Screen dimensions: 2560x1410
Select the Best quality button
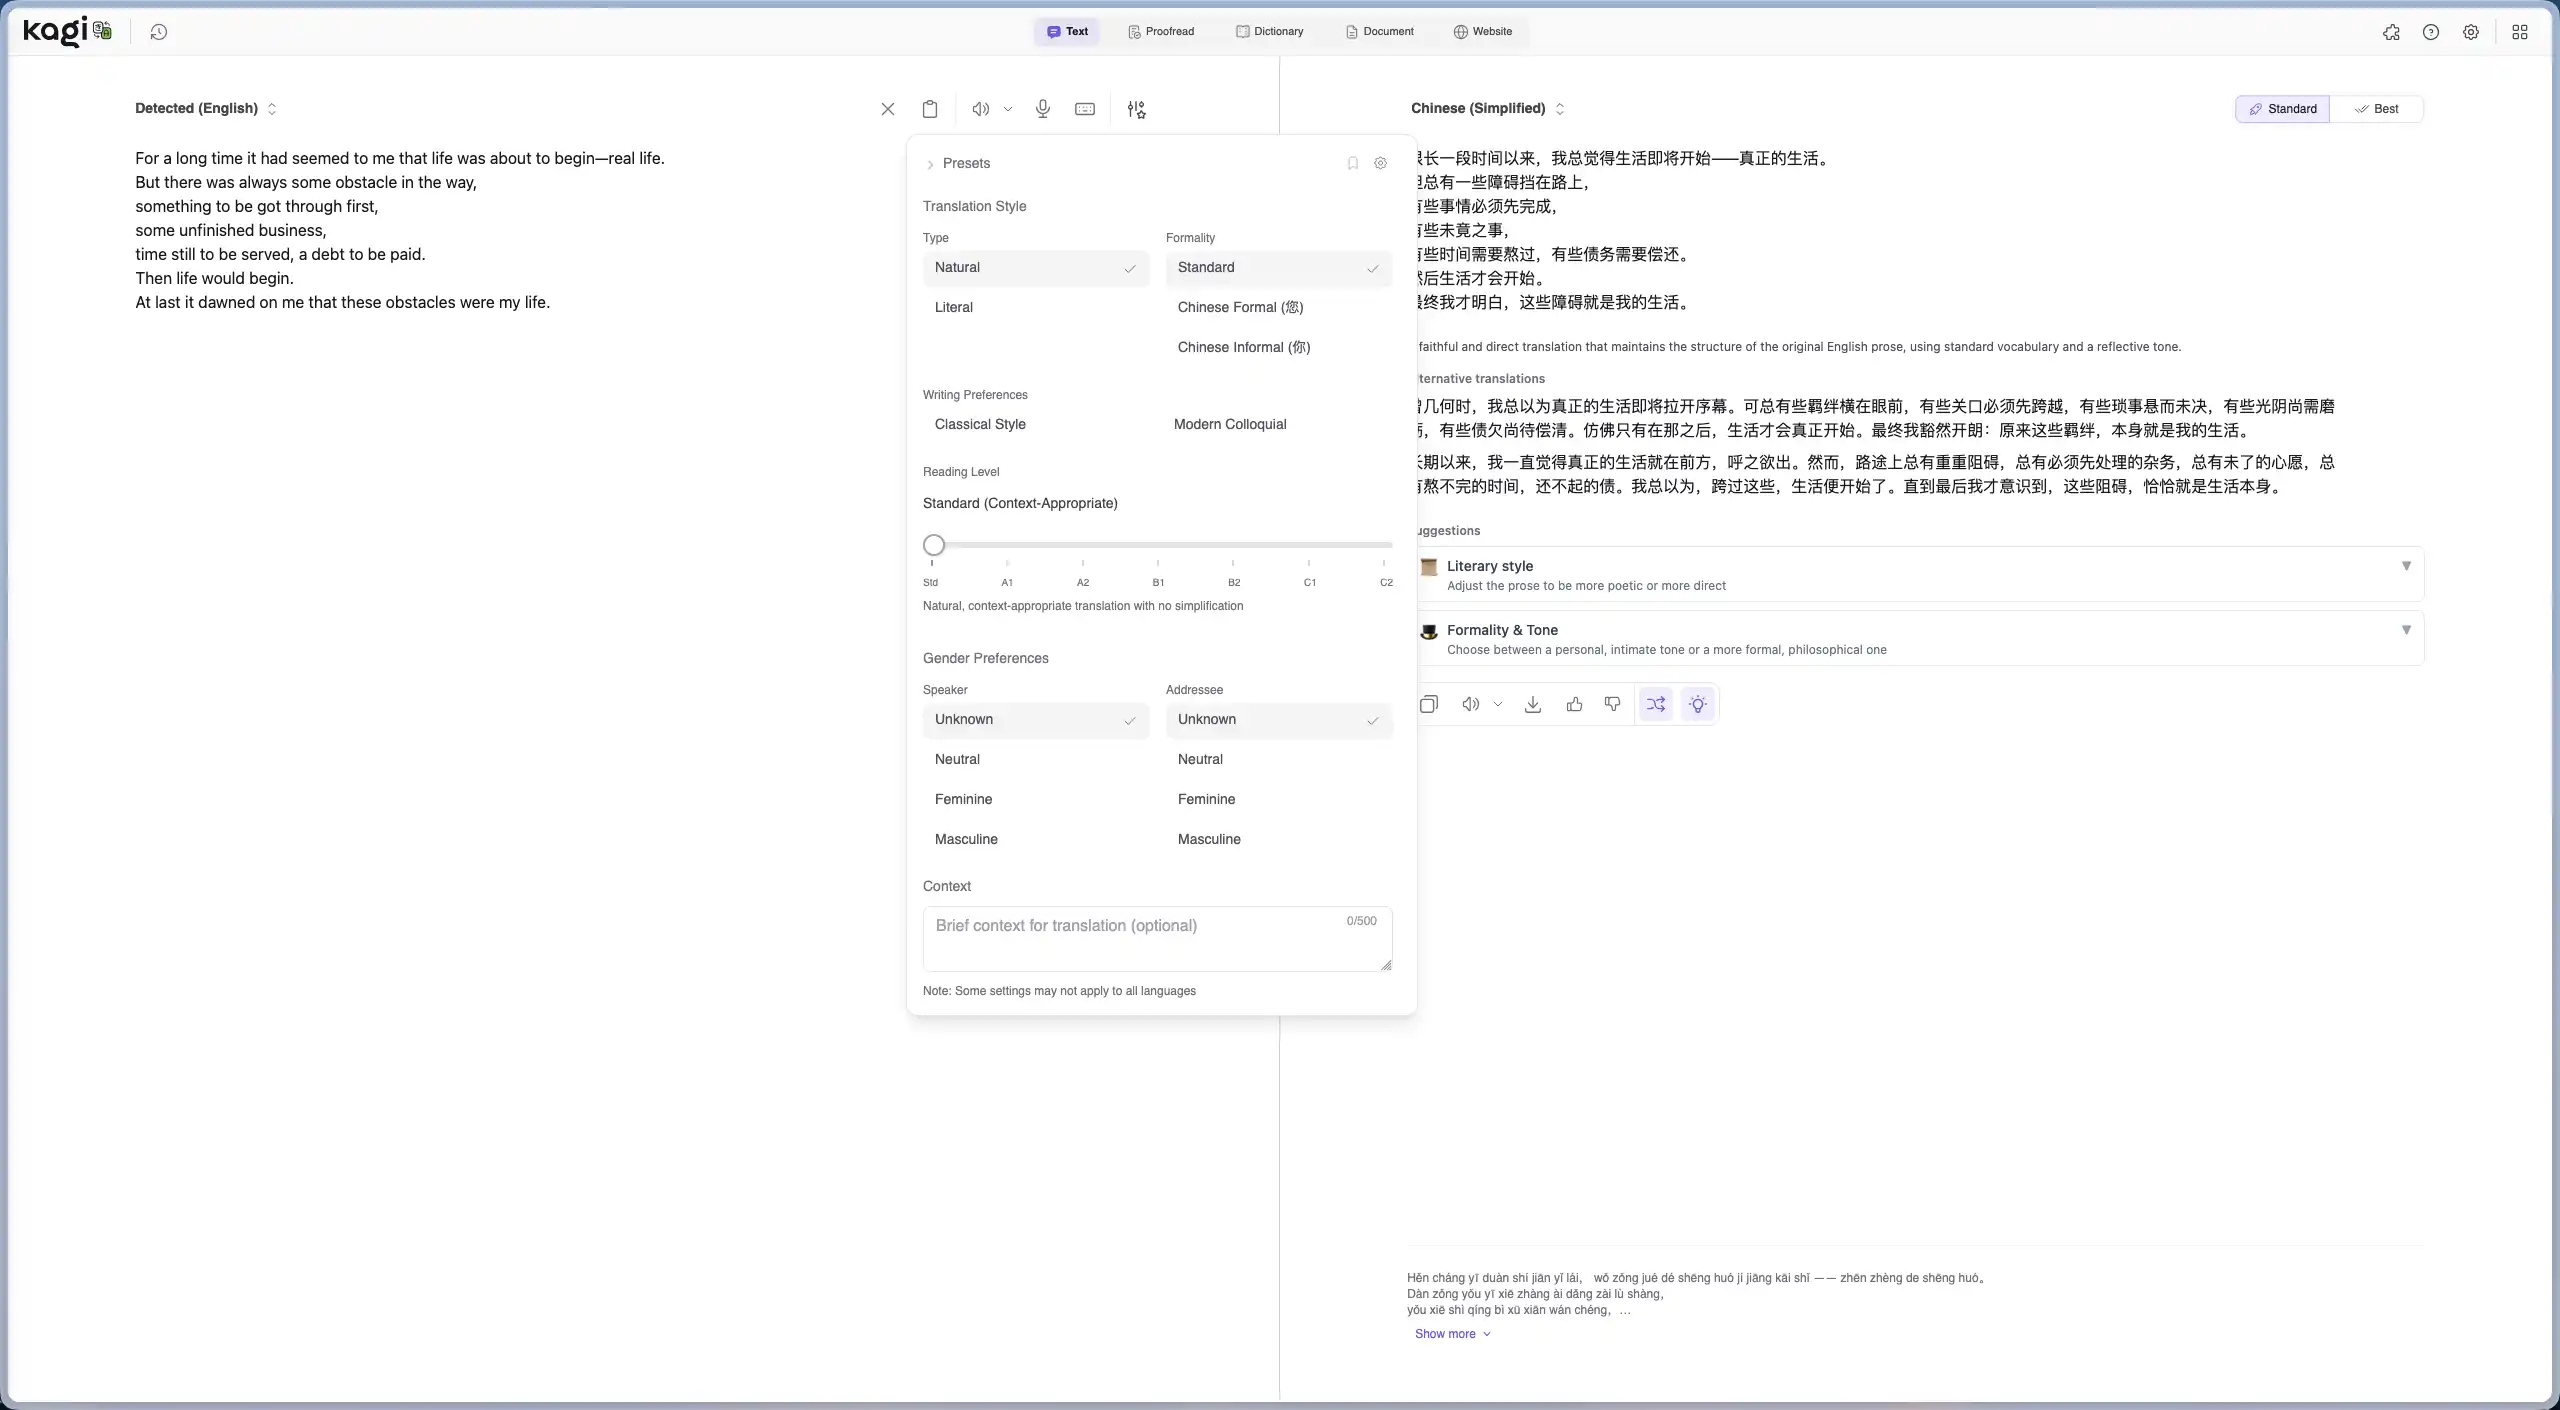point(2376,109)
